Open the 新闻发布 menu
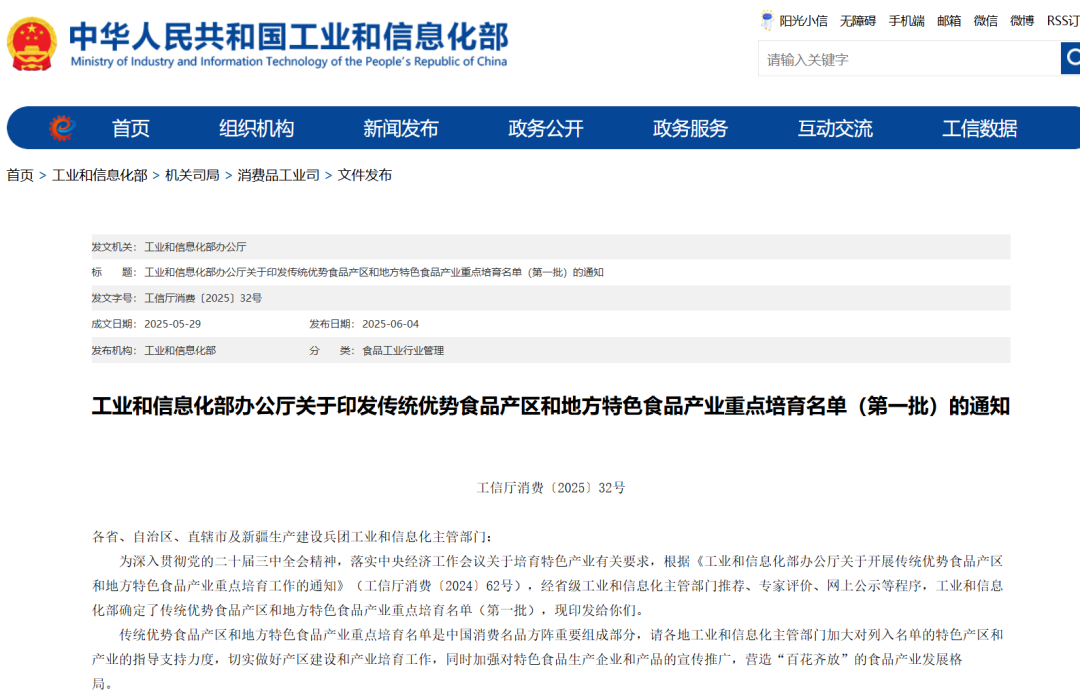The width and height of the screenshot is (1080, 696). tap(401, 128)
